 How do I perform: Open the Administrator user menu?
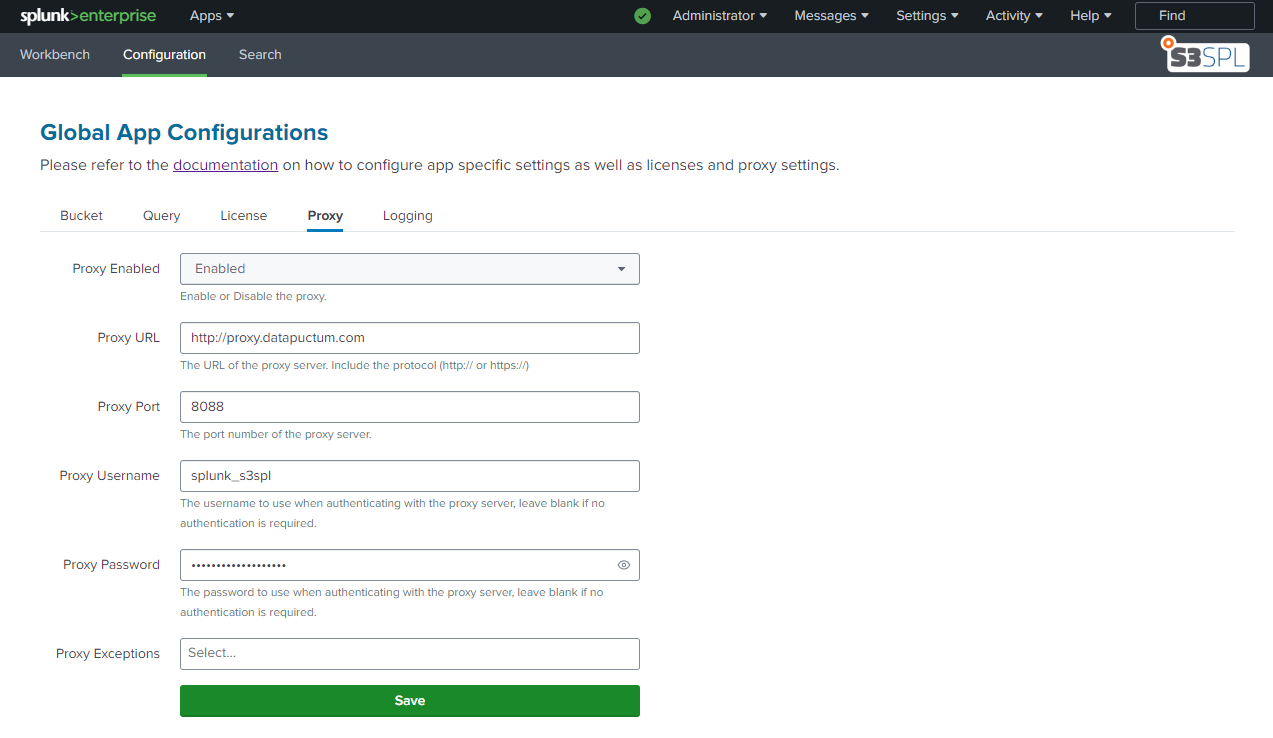tap(719, 16)
